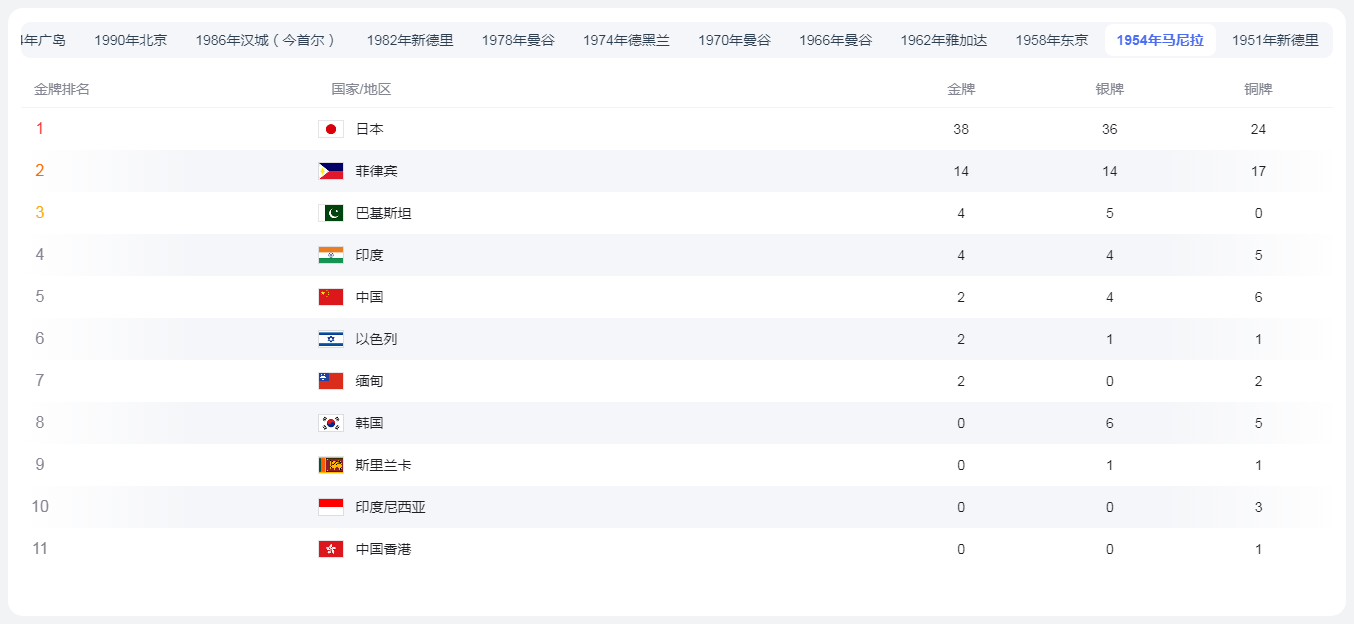This screenshot has width=1354, height=624.
Task: Click rank number 10 for 印度尼西亚
Action: 40,507
